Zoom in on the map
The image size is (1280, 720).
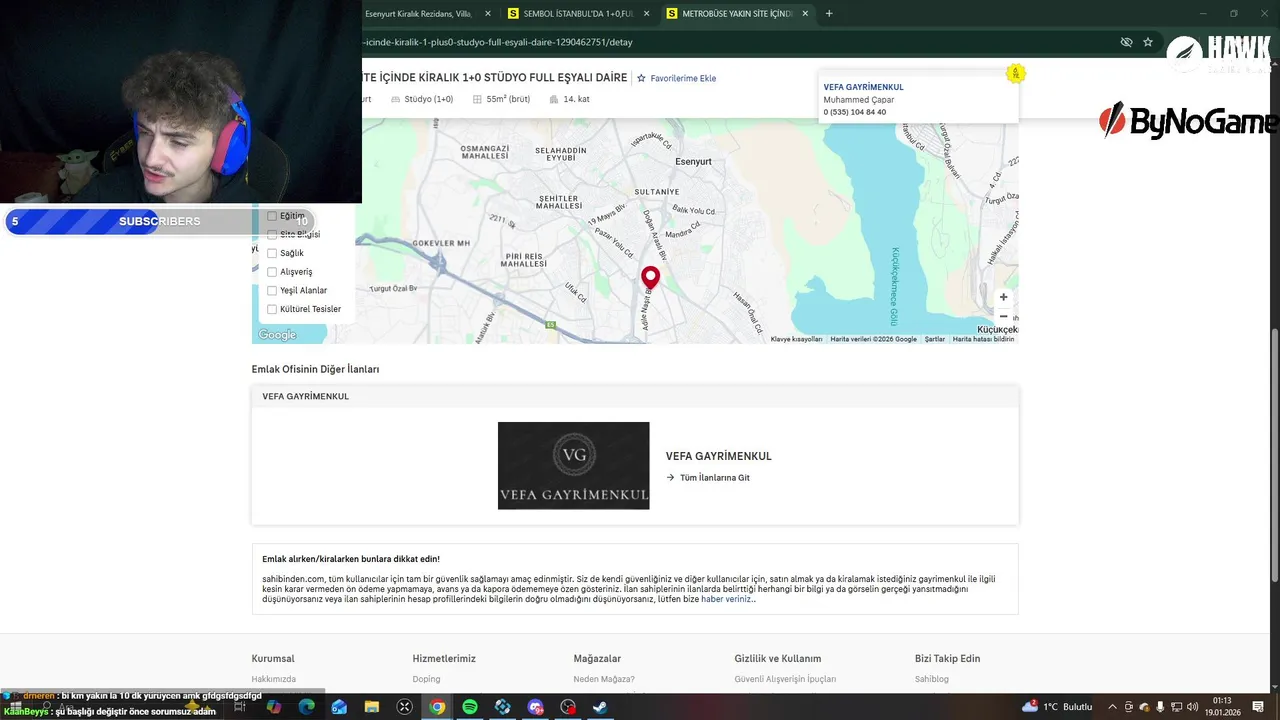[1003, 297]
